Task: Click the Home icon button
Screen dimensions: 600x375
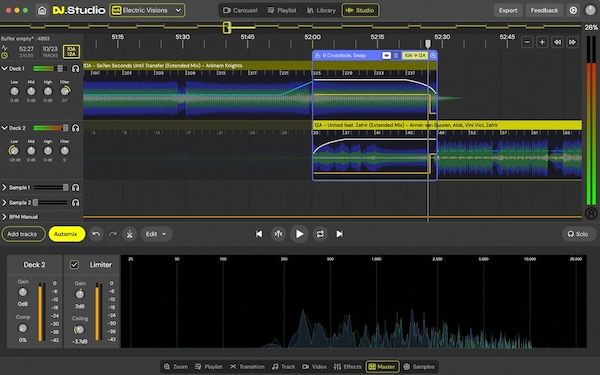Action: coord(42,10)
